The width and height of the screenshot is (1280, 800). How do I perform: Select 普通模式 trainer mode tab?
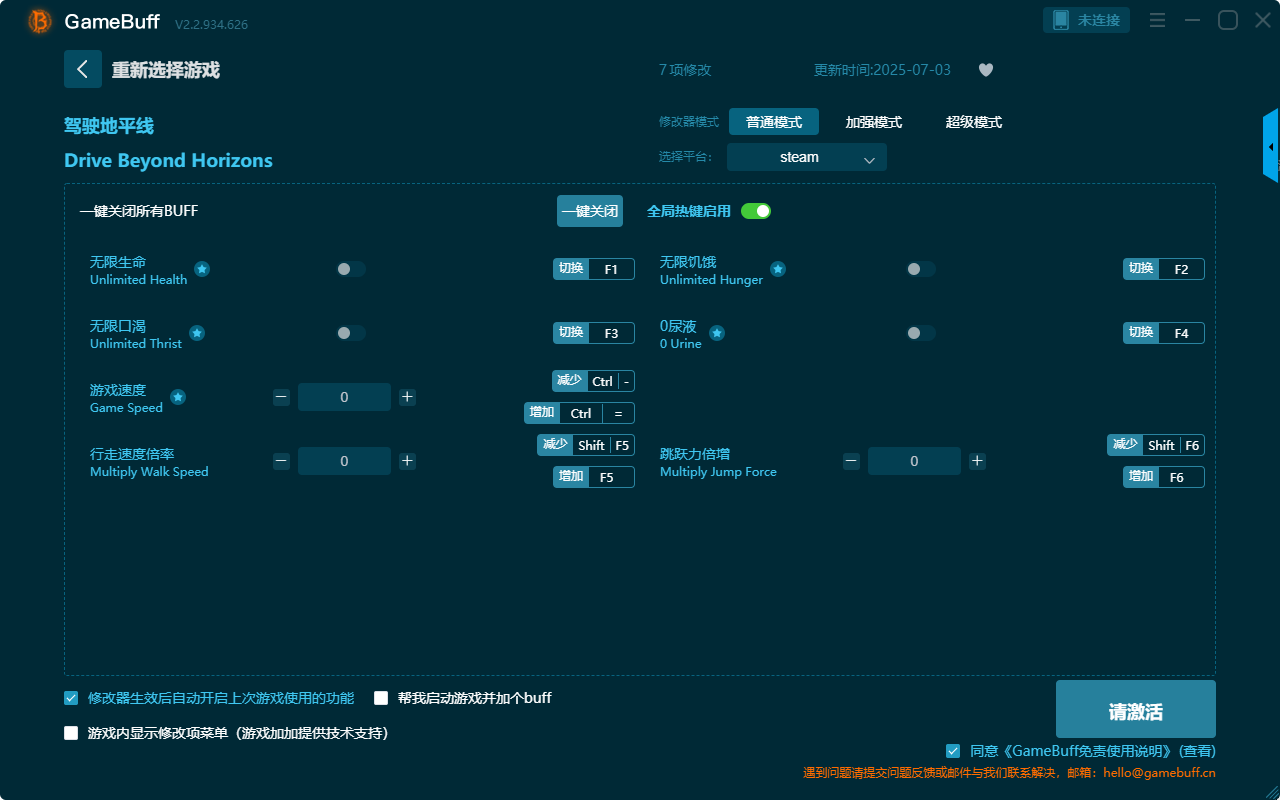(x=774, y=122)
